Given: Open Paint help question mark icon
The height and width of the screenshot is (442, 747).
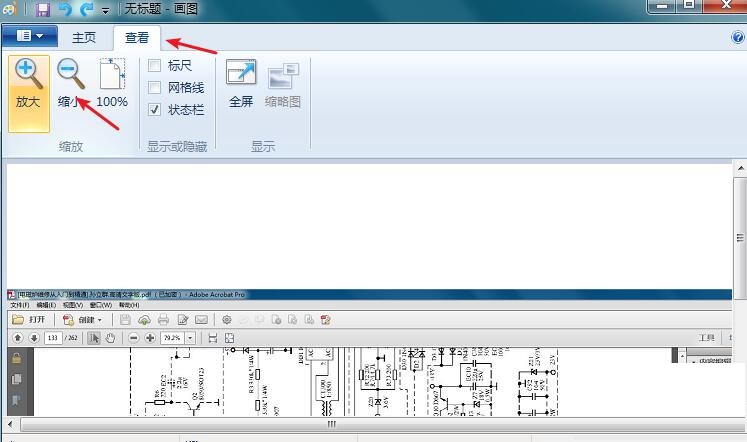Looking at the screenshot, I should point(738,37).
